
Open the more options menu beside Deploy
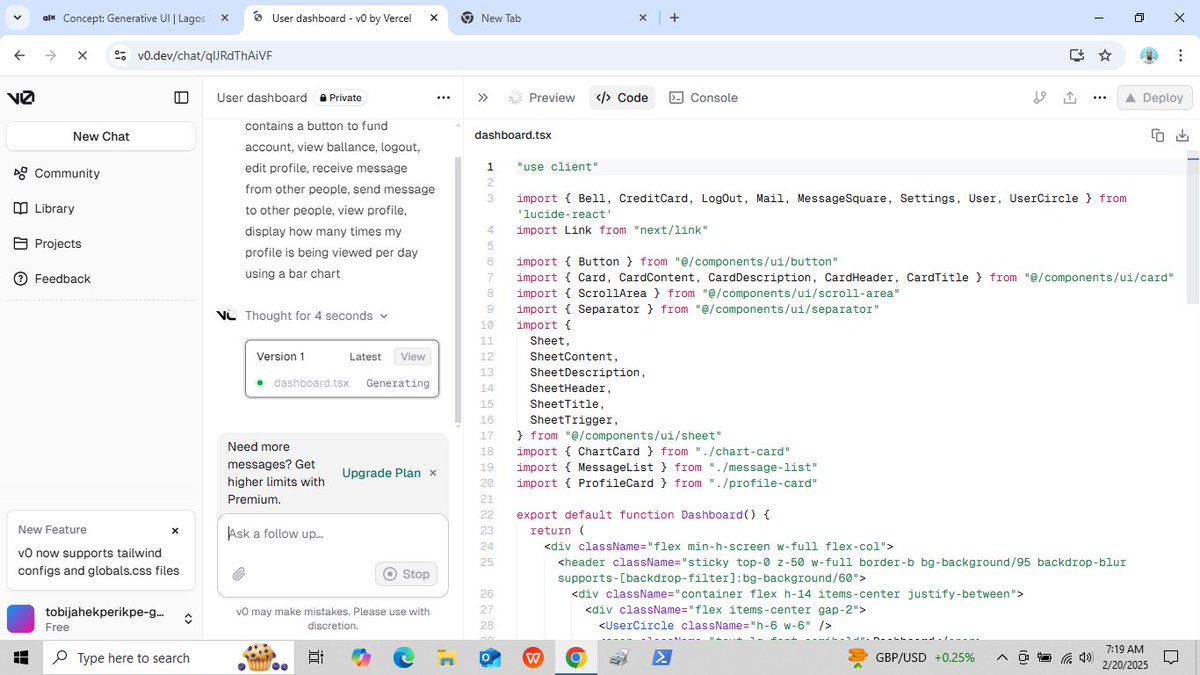pos(1100,97)
